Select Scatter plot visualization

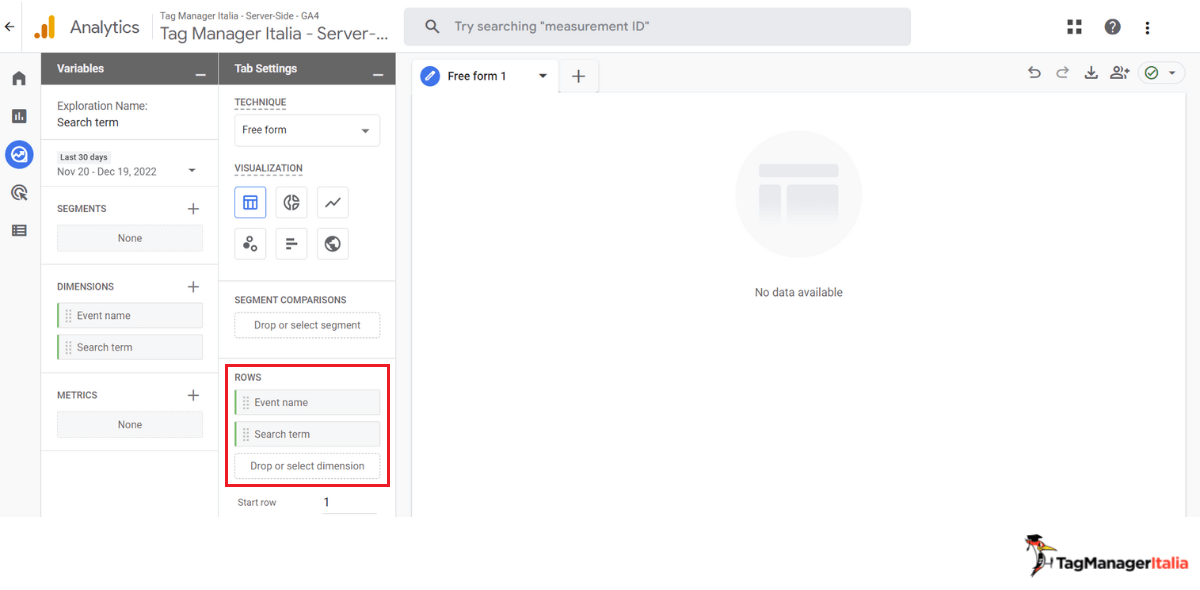(x=250, y=244)
